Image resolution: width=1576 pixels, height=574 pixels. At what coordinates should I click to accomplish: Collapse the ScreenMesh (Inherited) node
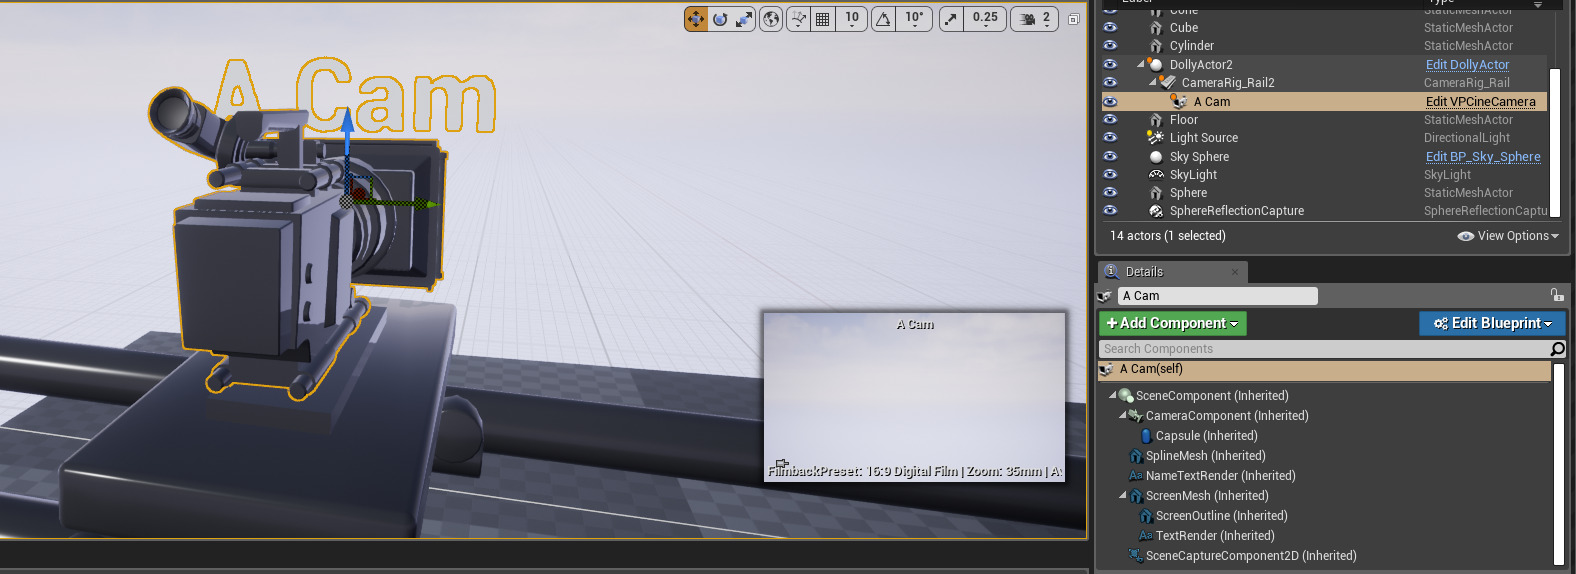(1122, 495)
